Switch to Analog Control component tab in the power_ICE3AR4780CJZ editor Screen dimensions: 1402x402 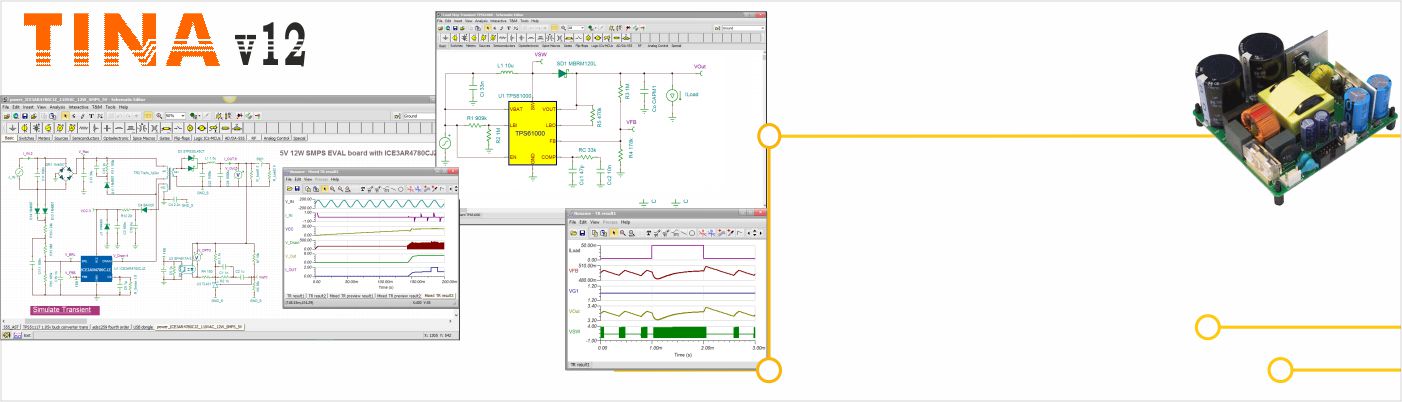[277, 139]
